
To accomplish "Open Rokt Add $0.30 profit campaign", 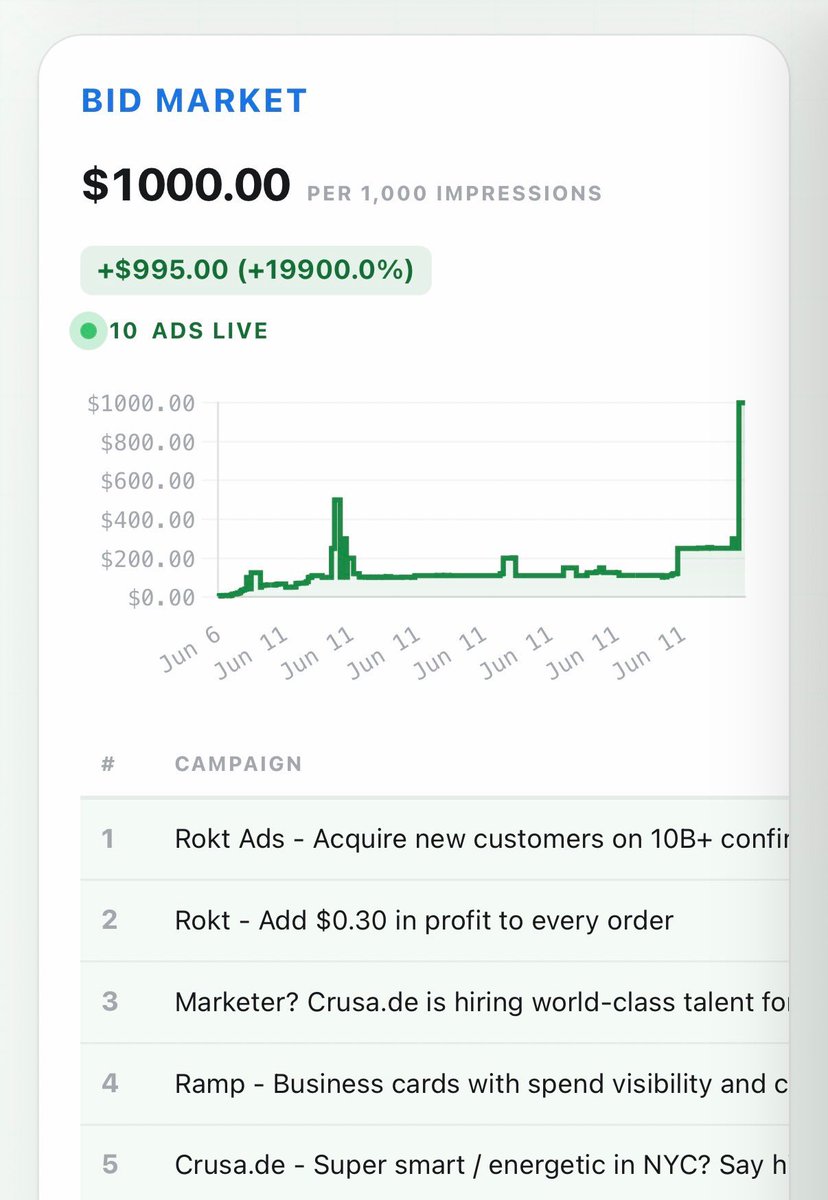I will (x=435, y=921).
